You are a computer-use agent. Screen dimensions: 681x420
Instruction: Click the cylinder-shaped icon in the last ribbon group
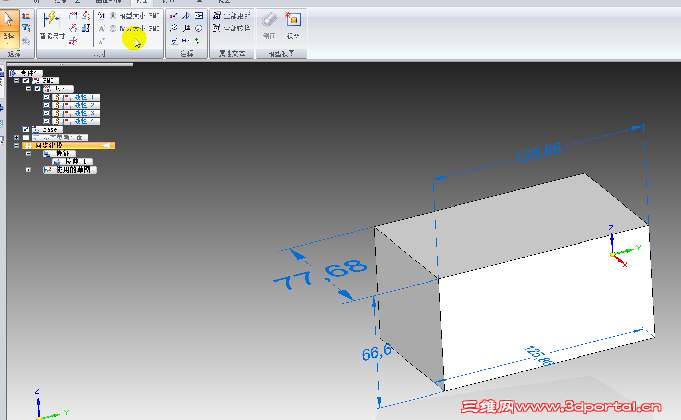[269, 20]
